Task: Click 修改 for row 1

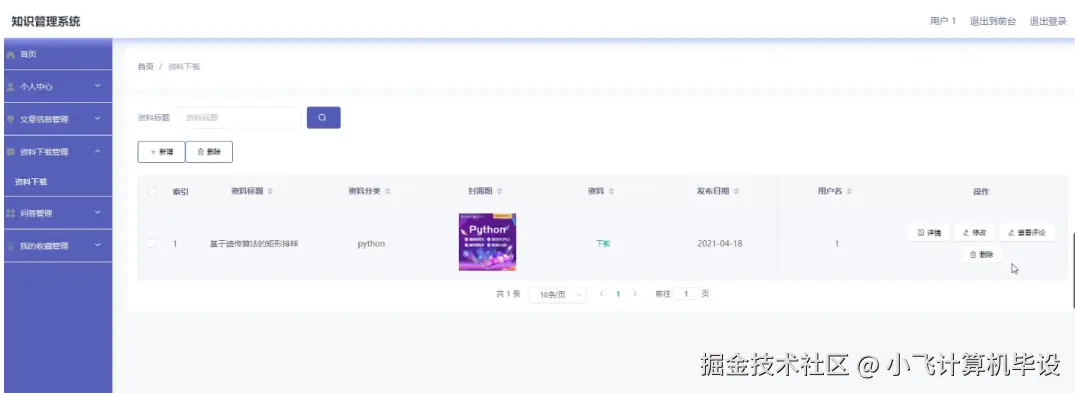Action: click(x=974, y=233)
